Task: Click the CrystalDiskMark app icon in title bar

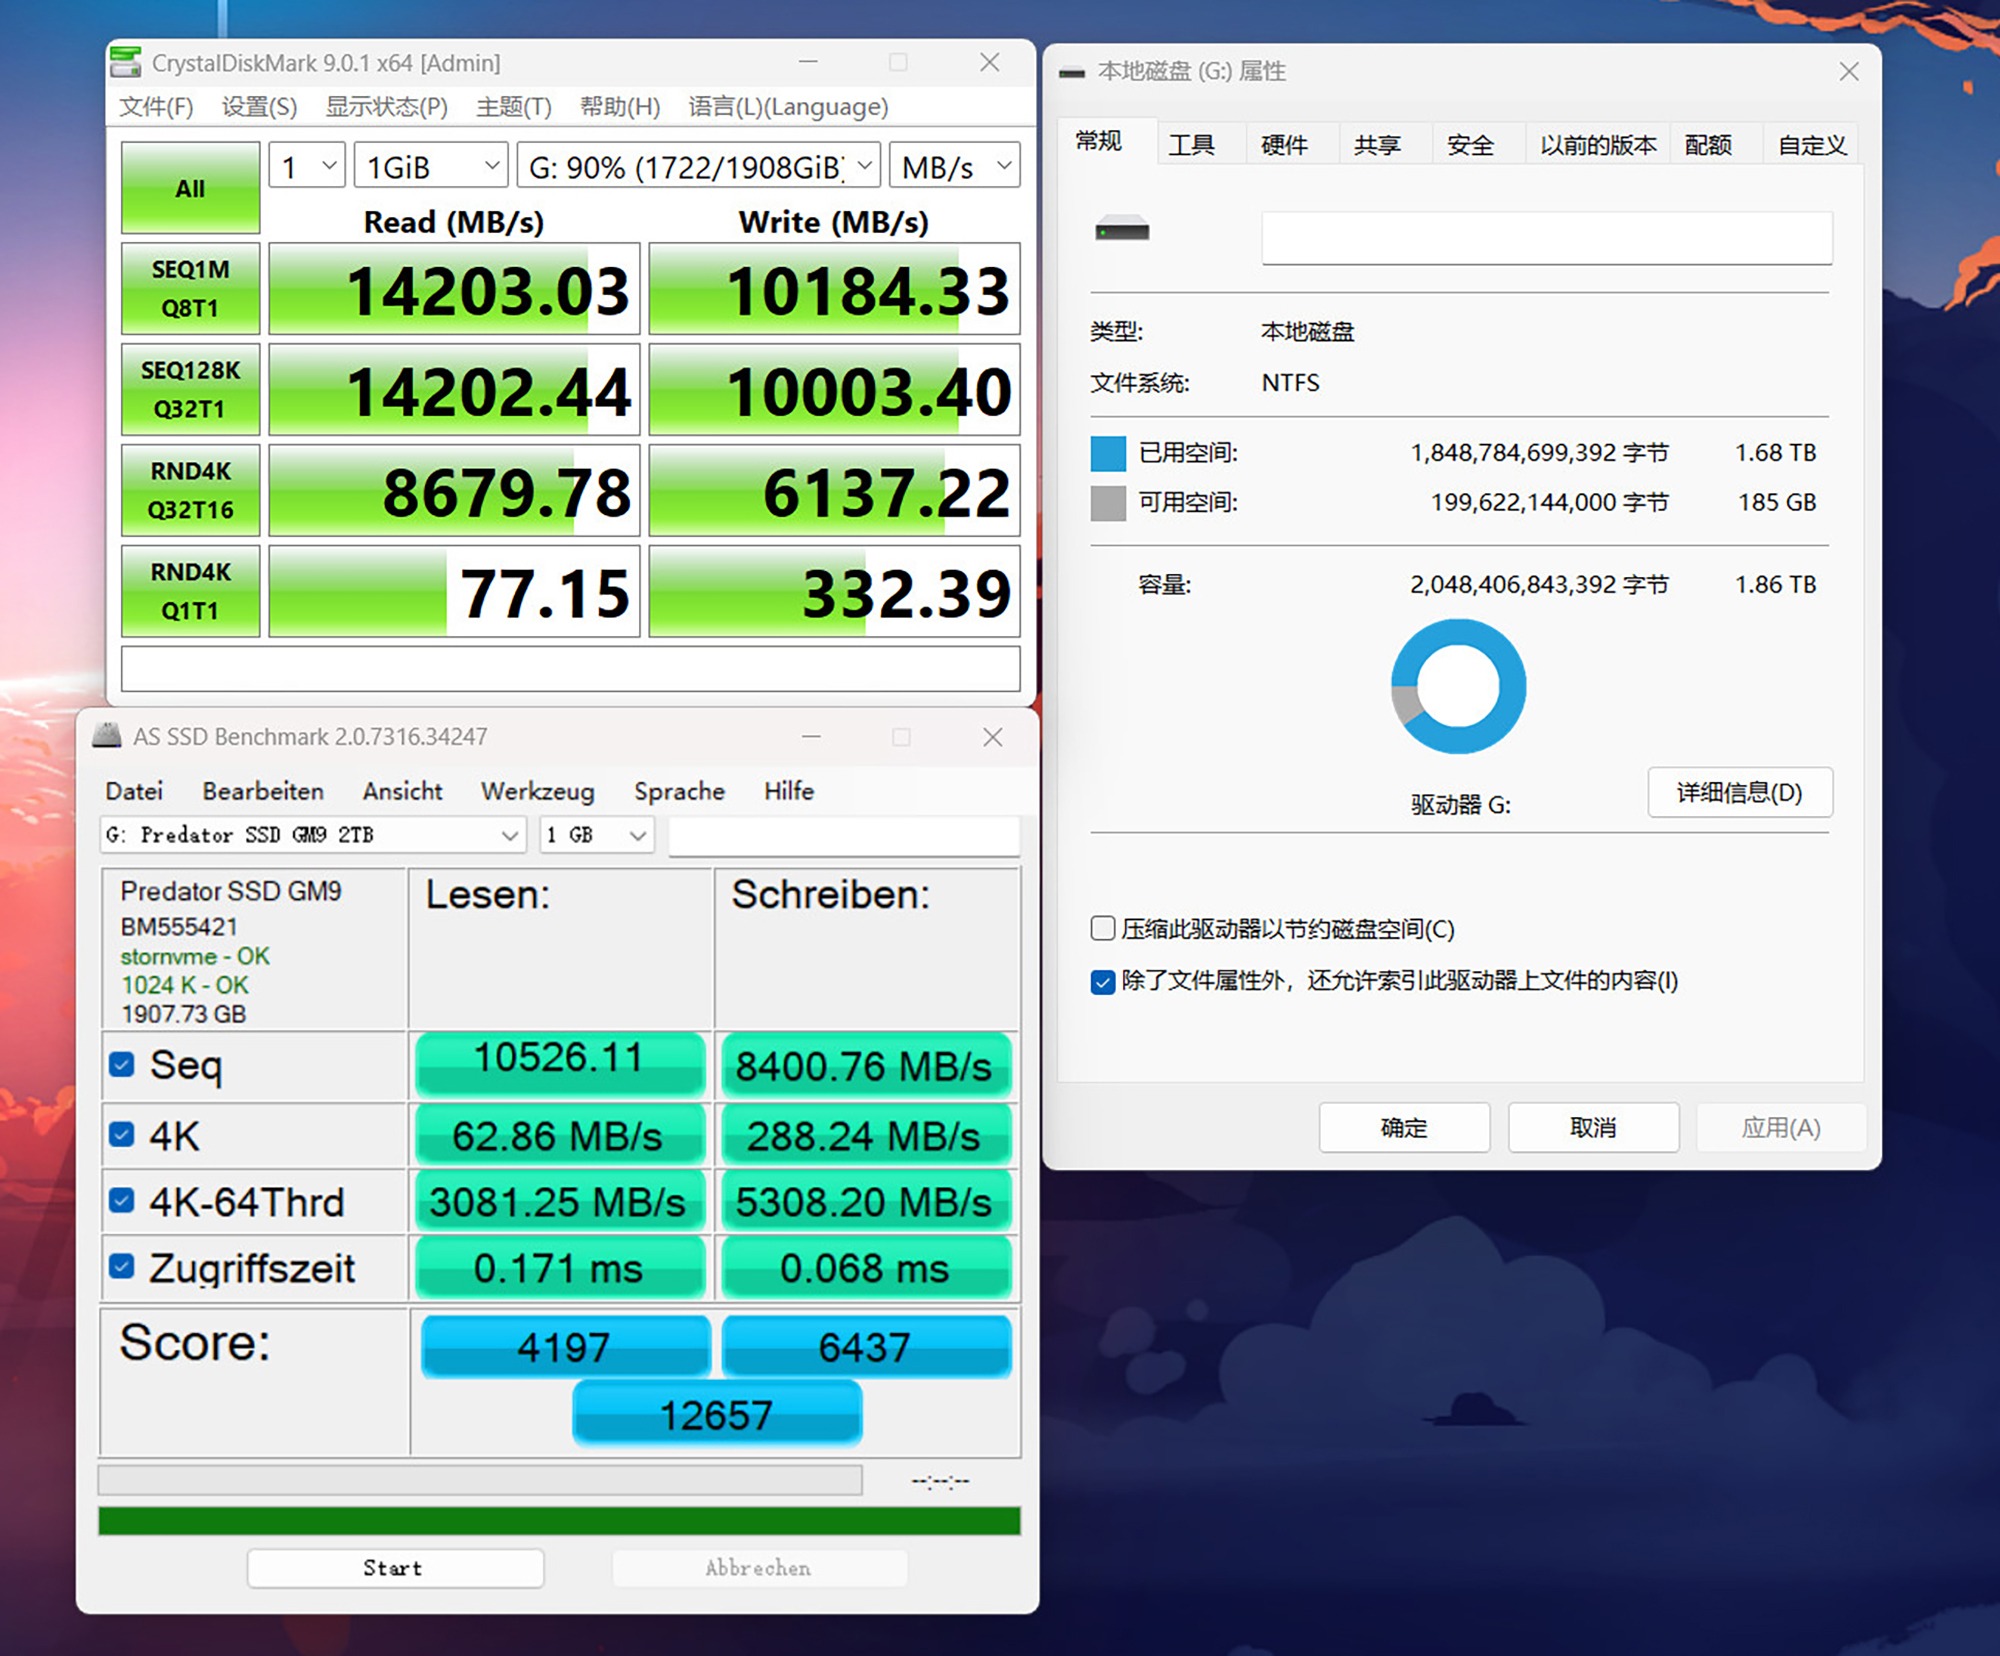Action: click(x=125, y=63)
